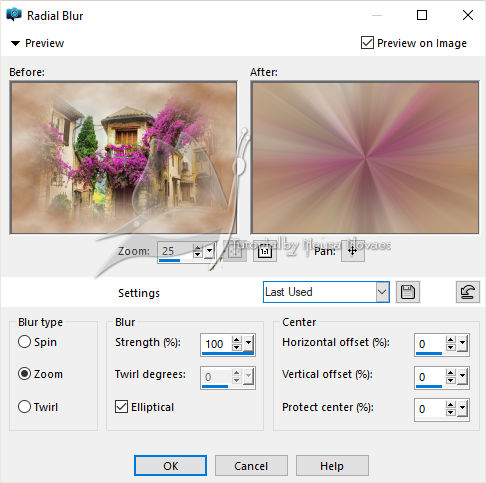
Task: Collapse the Preview section triangle
Action: [15, 43]
